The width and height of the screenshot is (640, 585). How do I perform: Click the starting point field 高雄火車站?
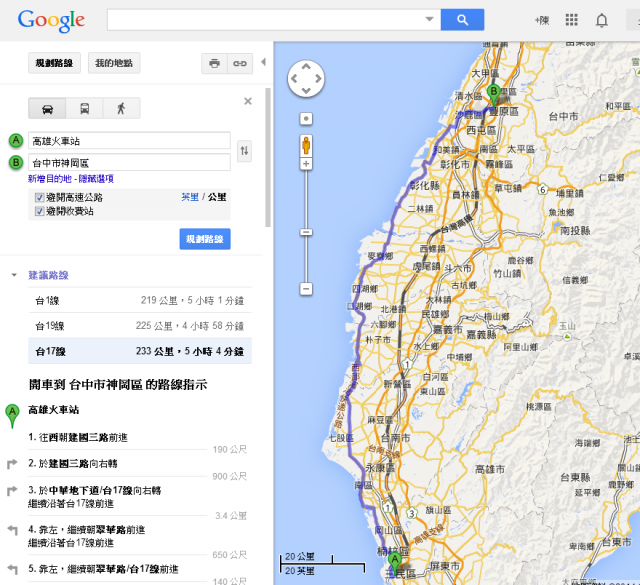(129, 141)
